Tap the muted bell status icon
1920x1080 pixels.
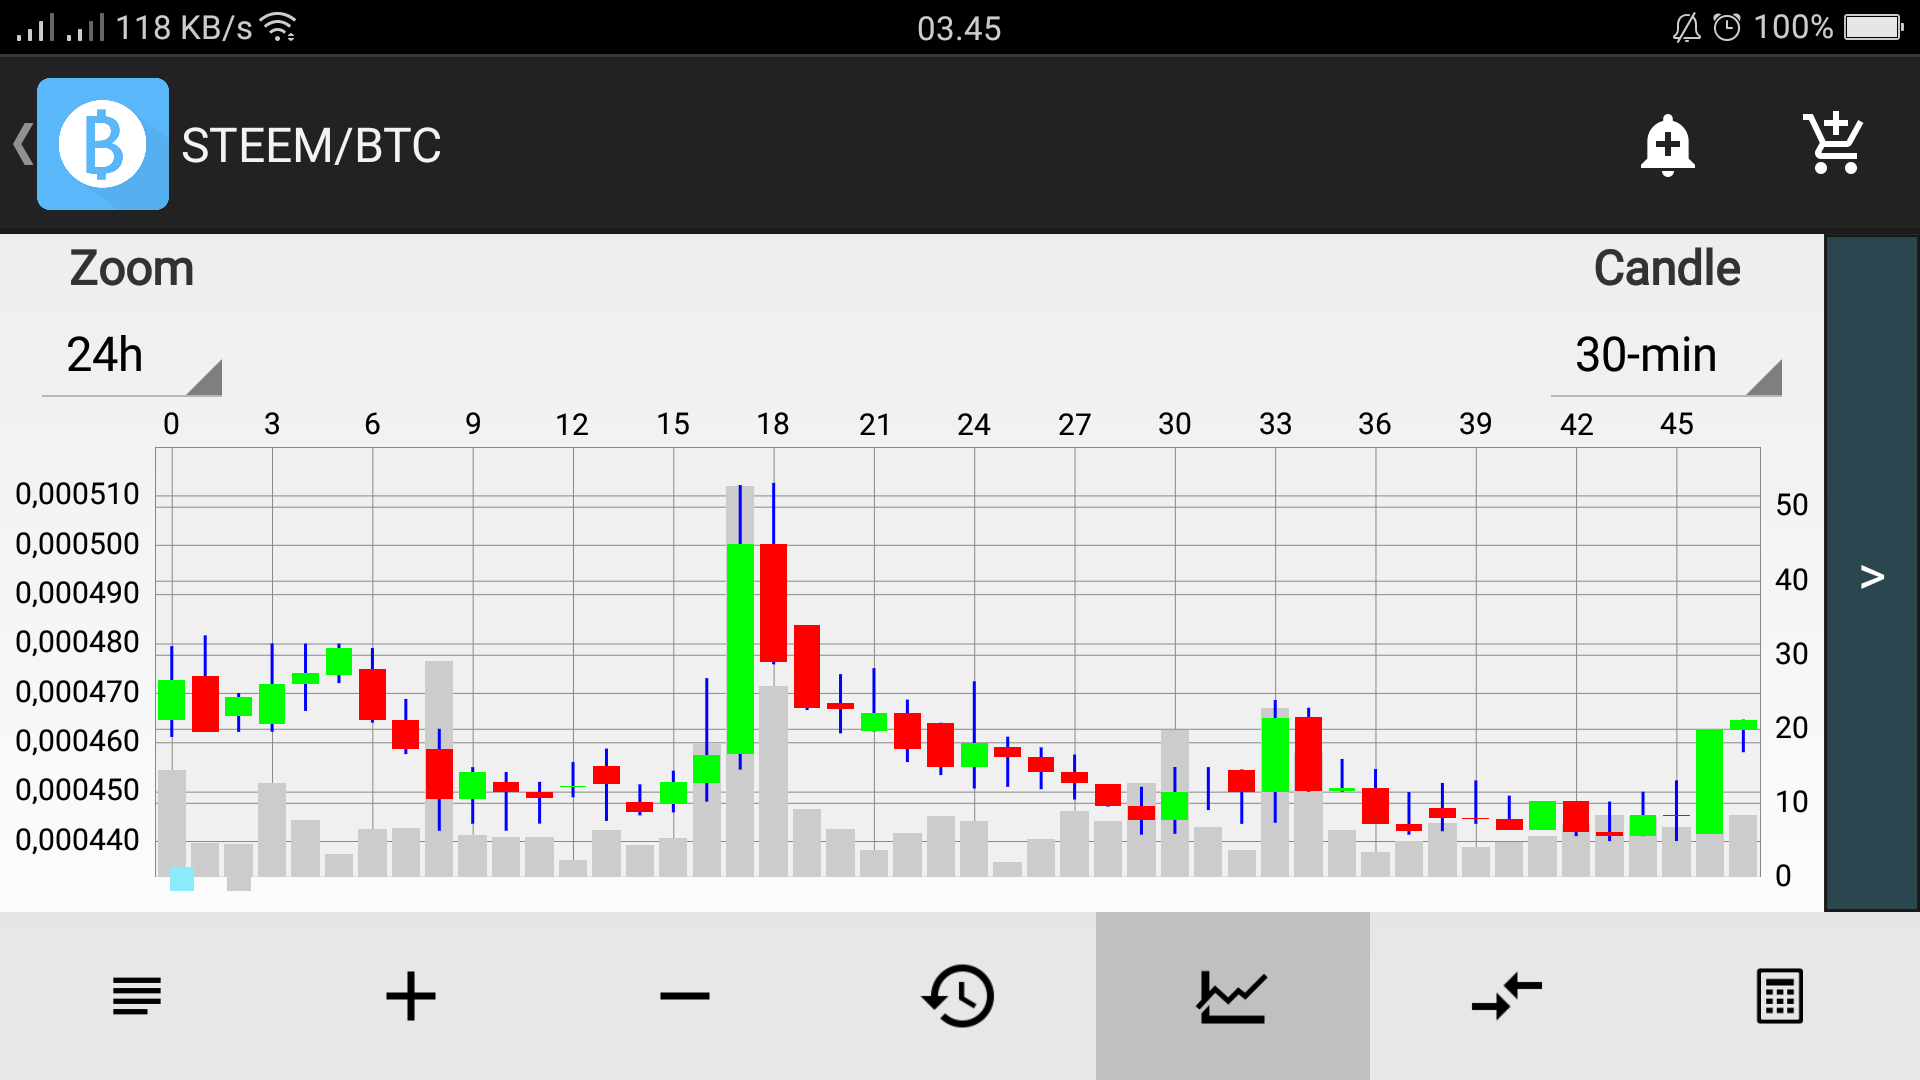tap(1686, 27)
